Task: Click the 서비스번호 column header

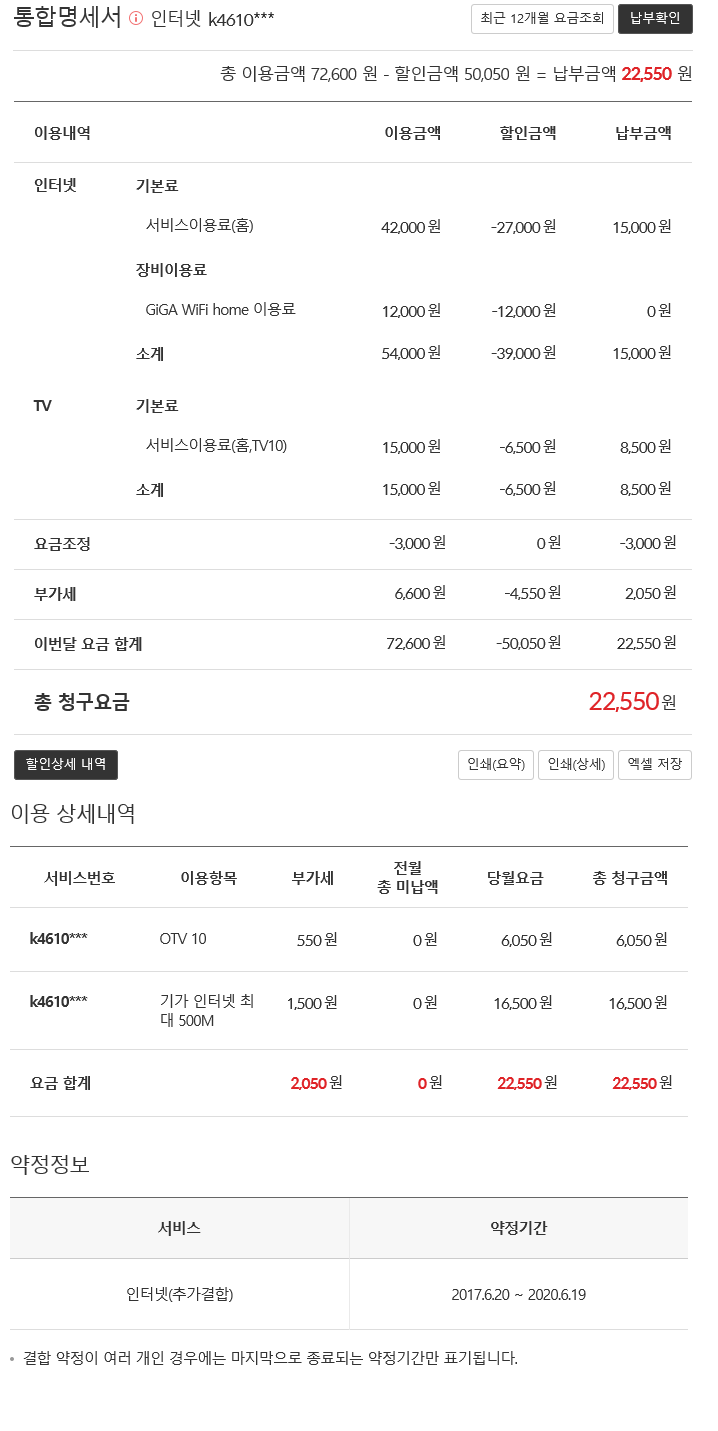Action: pos(80,878)
